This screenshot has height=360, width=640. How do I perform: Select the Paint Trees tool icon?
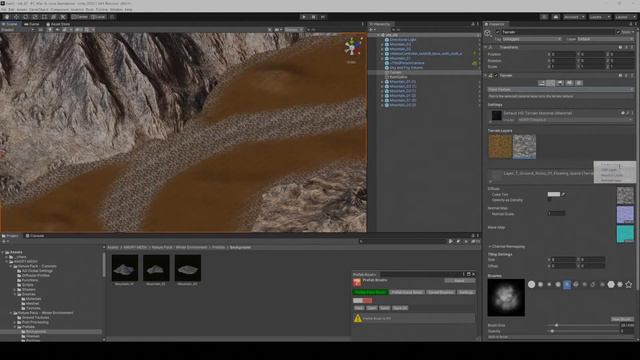pos(560,83)
